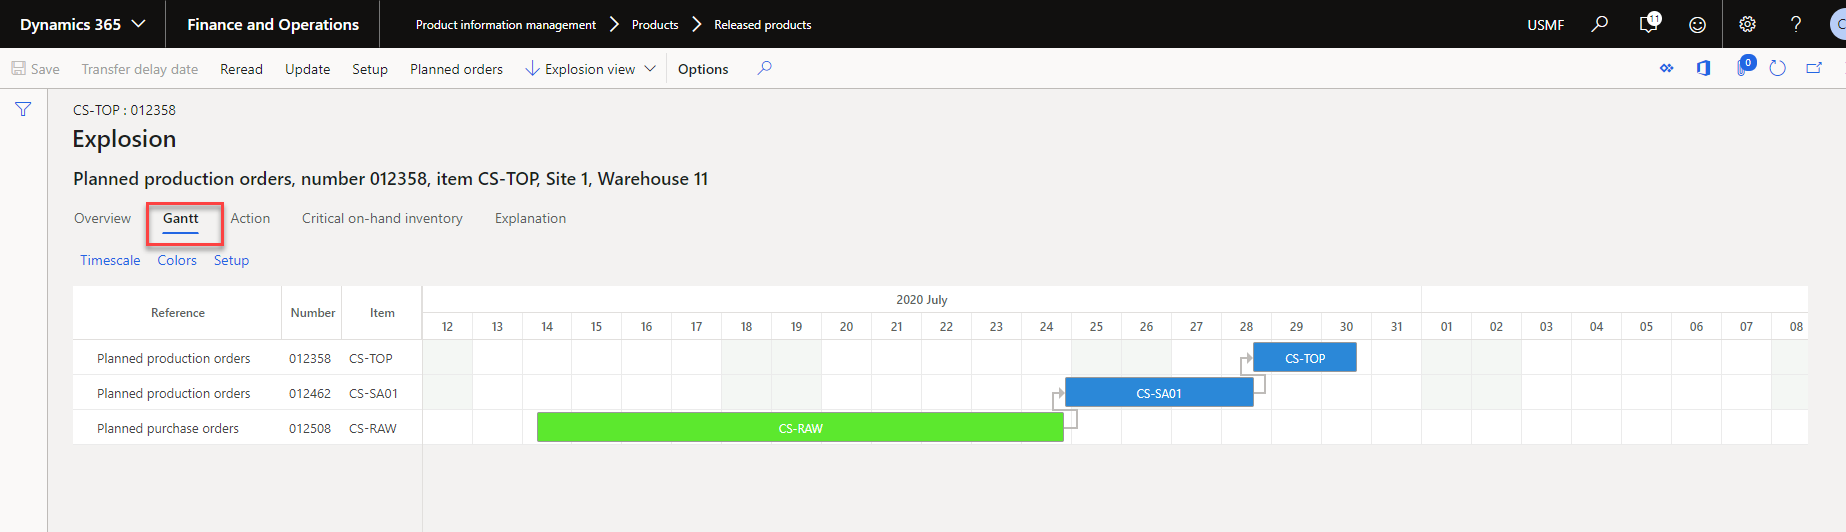Select the green CS-RAW Gantt bar

click(800, 428)
